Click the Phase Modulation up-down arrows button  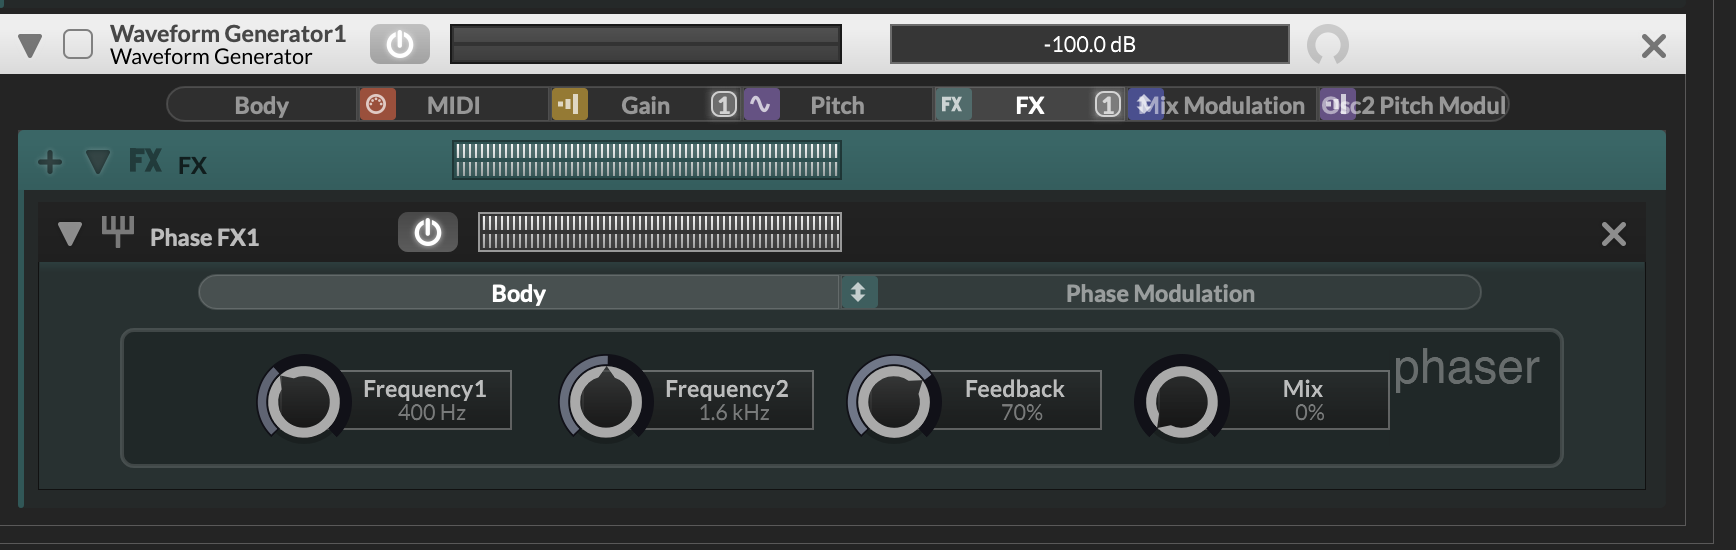point(857,293)
